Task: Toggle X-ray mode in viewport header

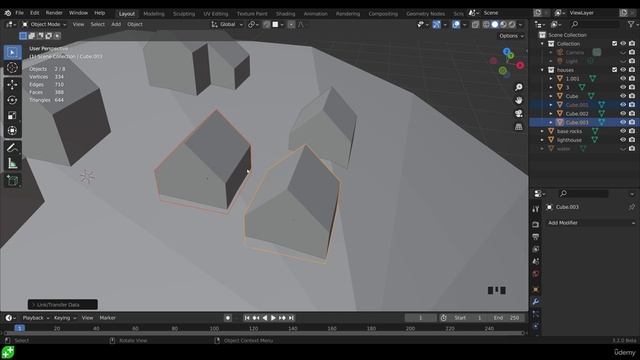Action: pos(476,24)
